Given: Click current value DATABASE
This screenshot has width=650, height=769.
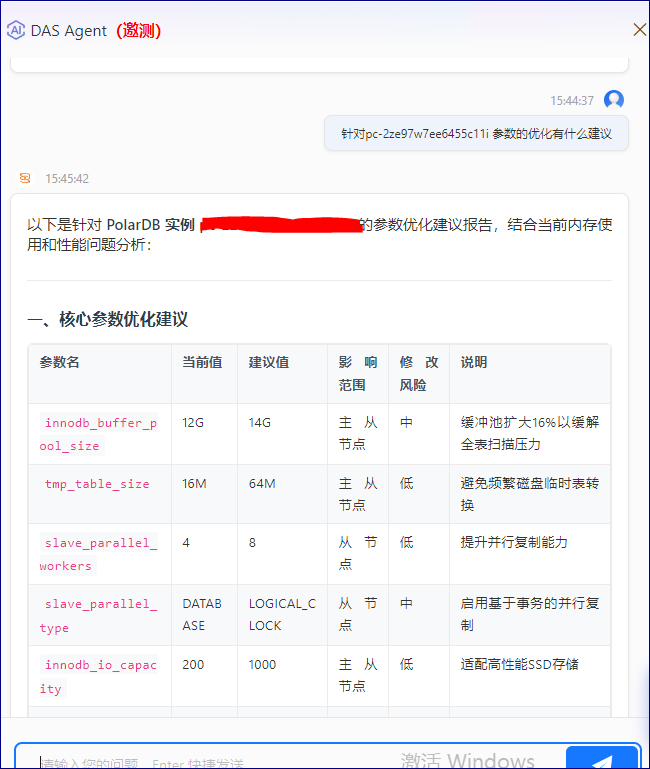Looking at the screenshot, I should pos(202,615).
